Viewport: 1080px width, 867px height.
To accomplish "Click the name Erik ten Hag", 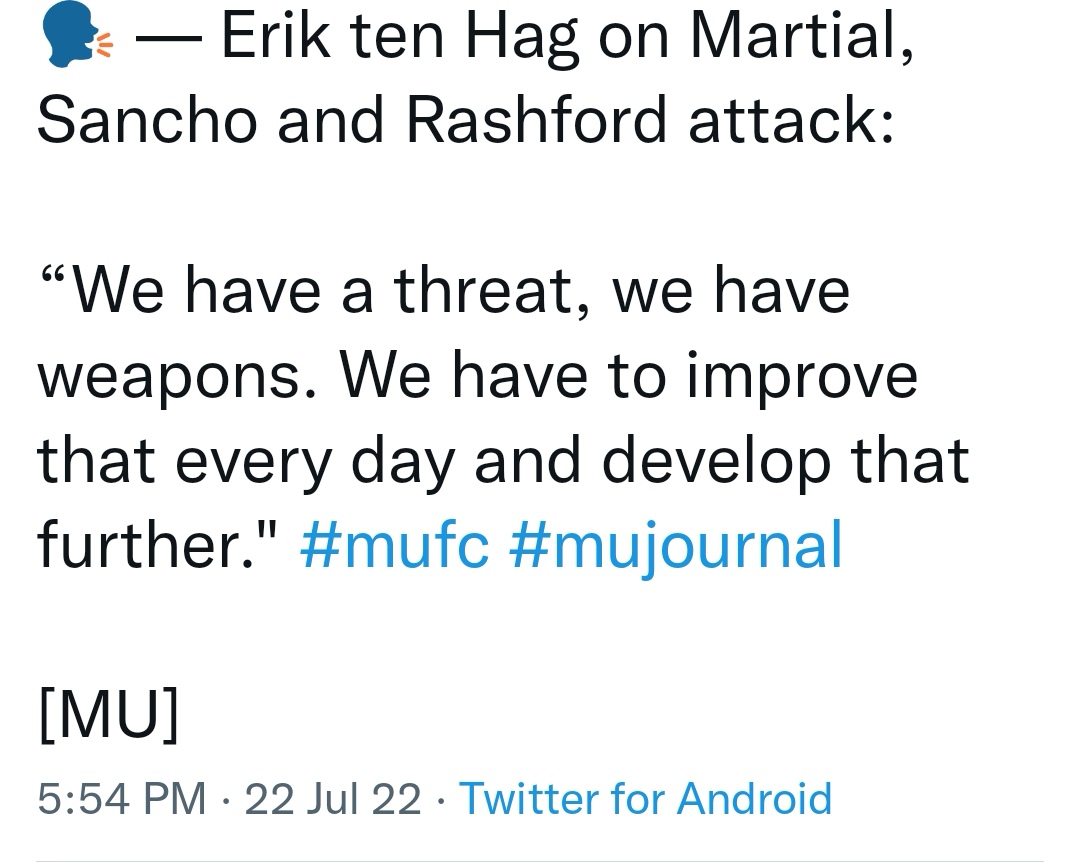I will [x=399, y=38].
